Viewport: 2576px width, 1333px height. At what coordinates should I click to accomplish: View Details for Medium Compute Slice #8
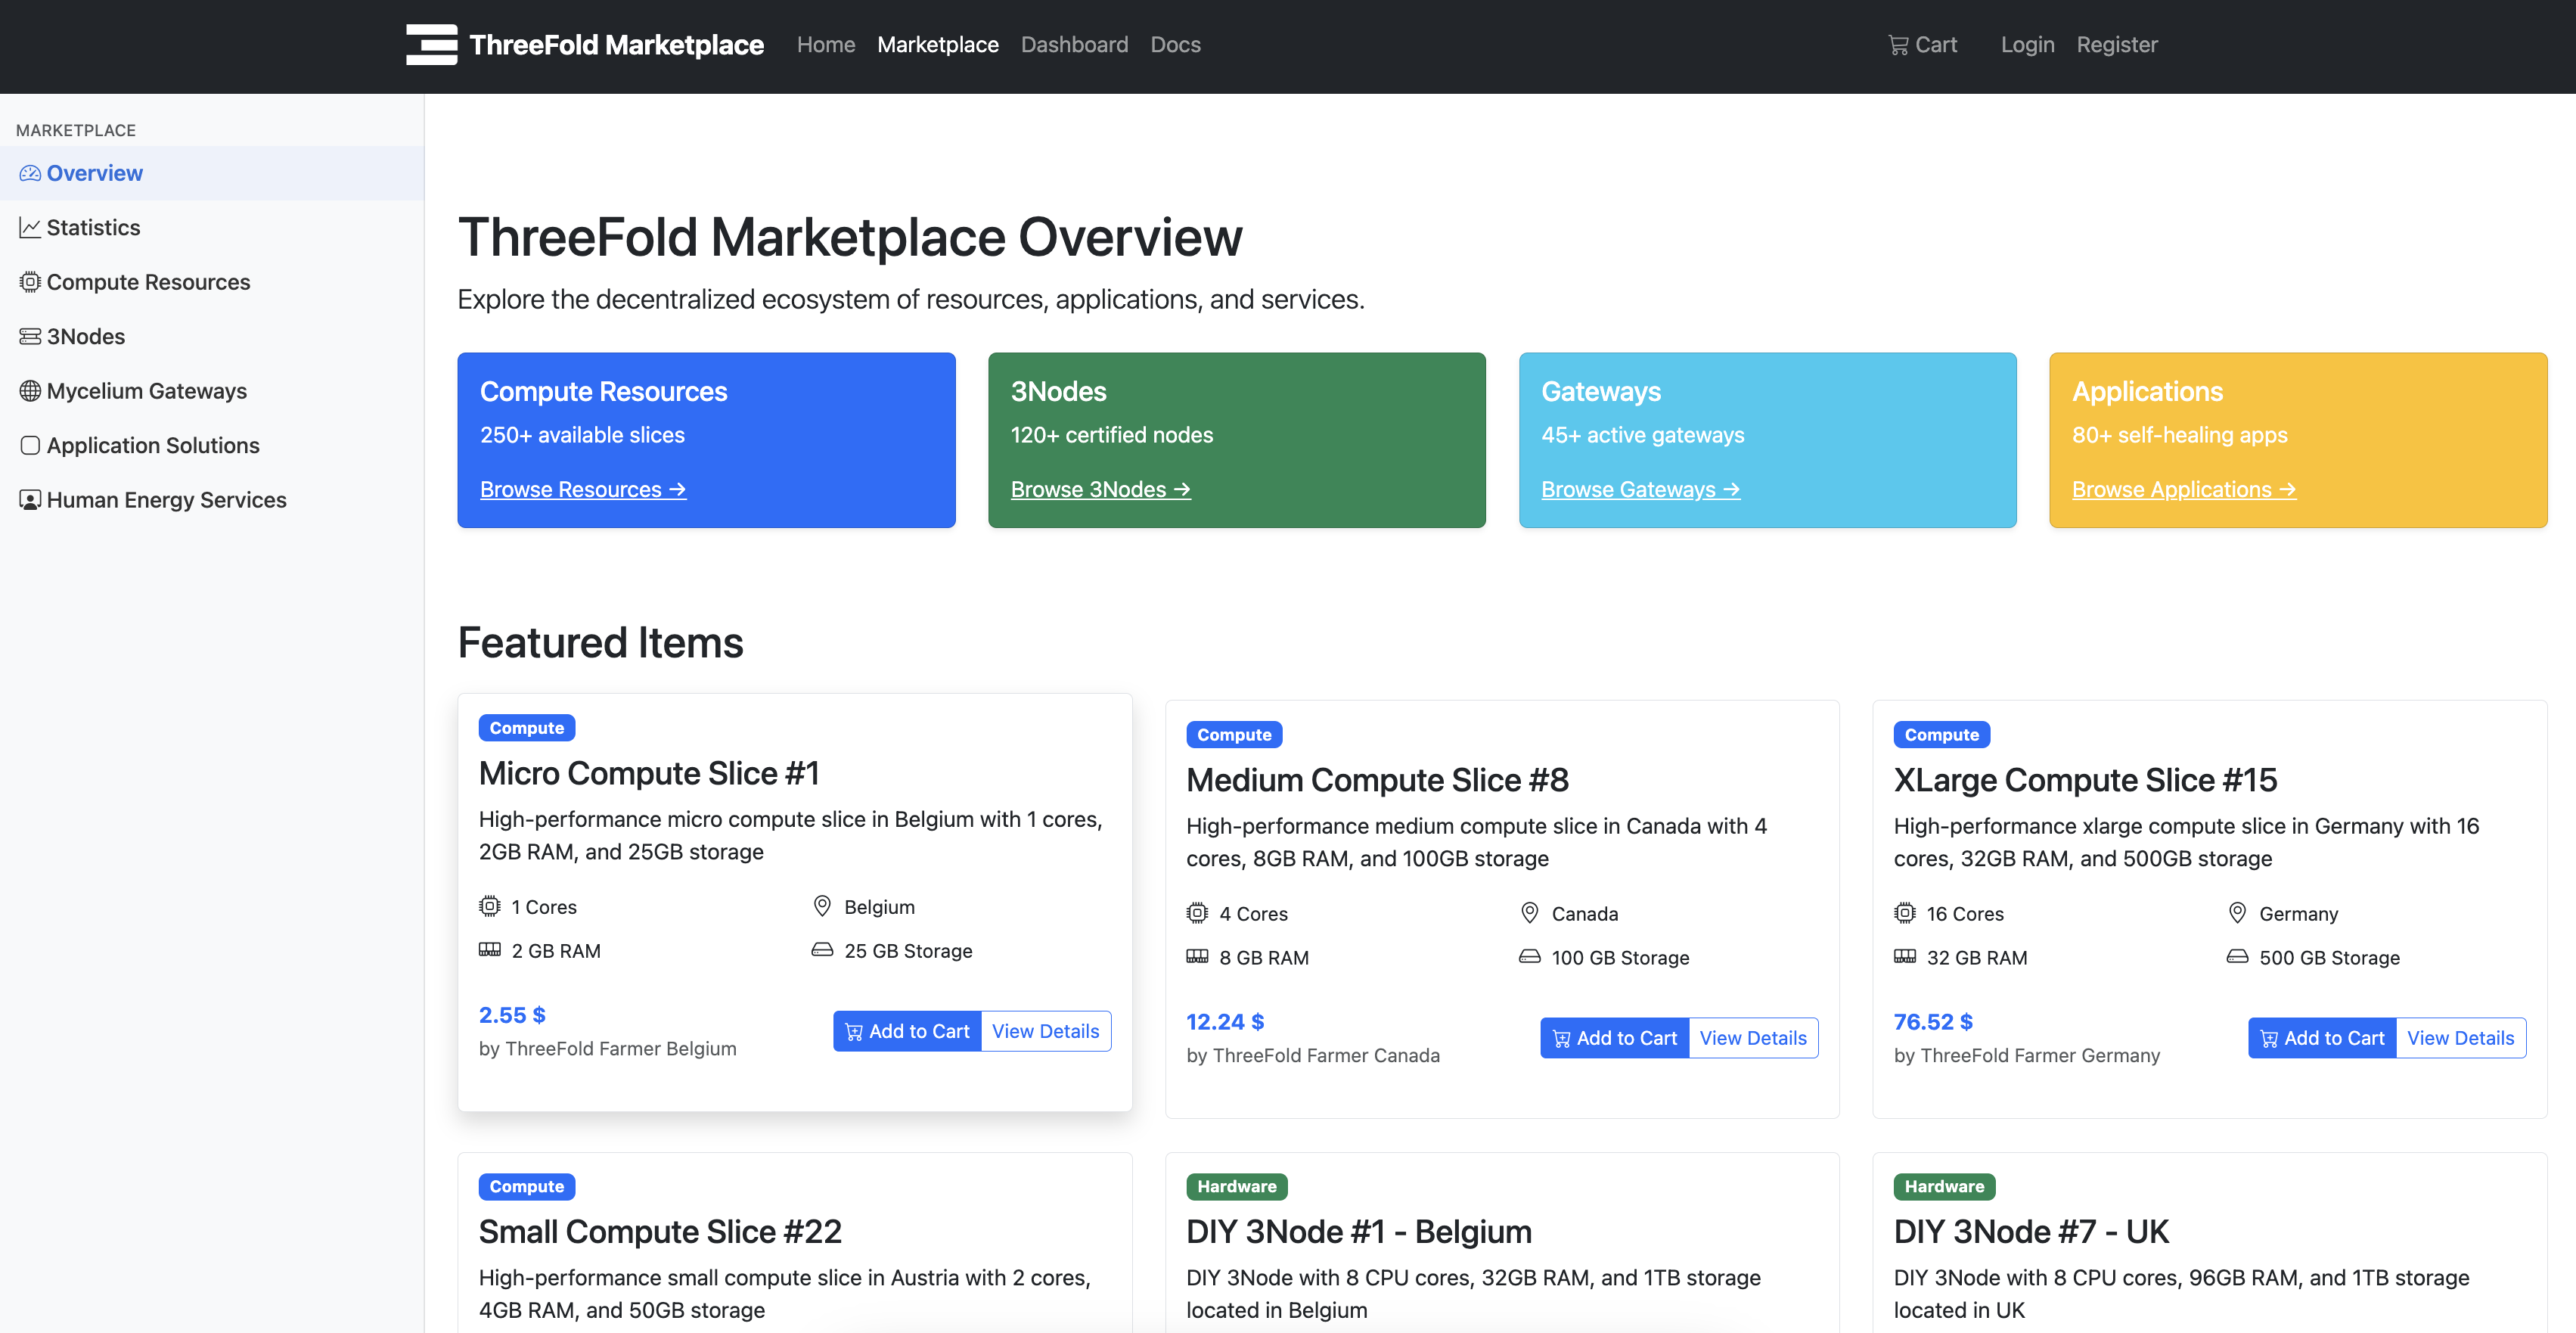pyautogui.click(x=1752, y=1038)
